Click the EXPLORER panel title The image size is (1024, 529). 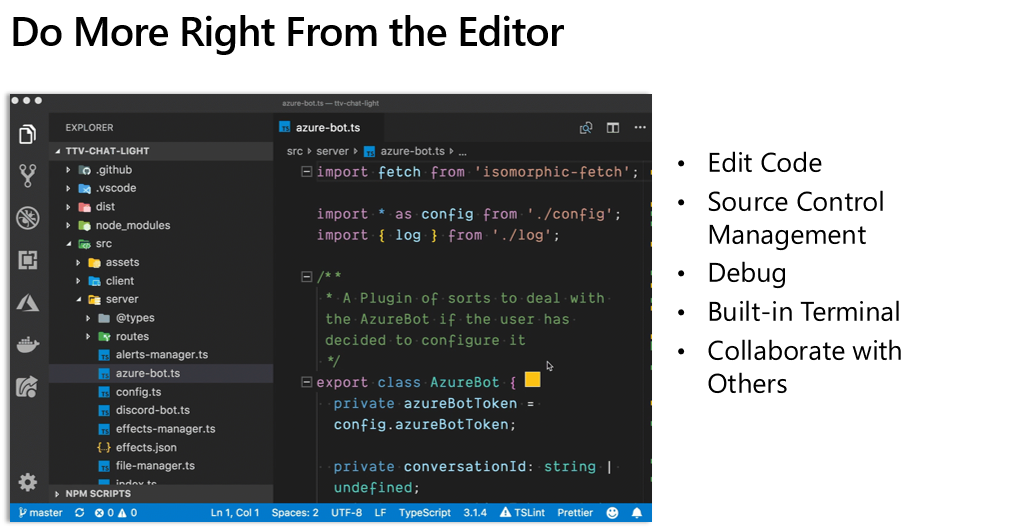point(89,128)
